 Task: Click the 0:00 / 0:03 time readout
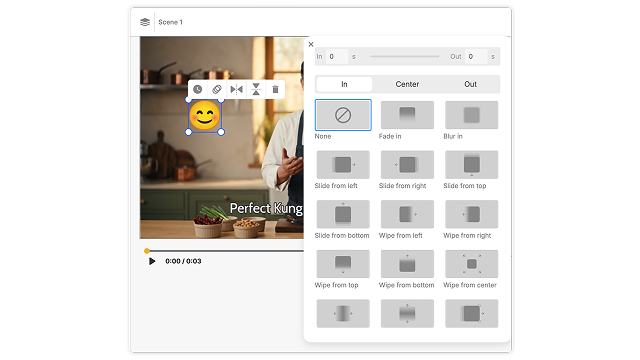[x=183, y=261]
